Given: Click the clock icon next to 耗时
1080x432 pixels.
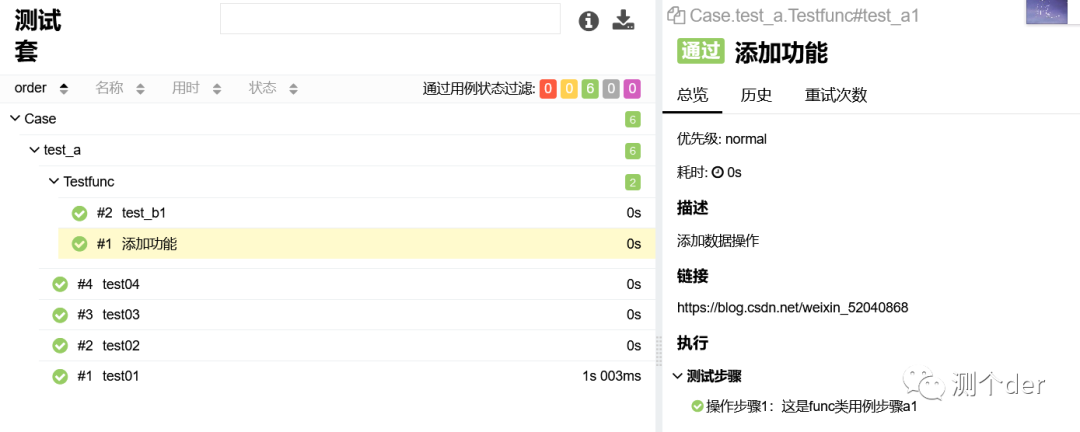Looking at the screenshot, I should [x=717, y=172].
